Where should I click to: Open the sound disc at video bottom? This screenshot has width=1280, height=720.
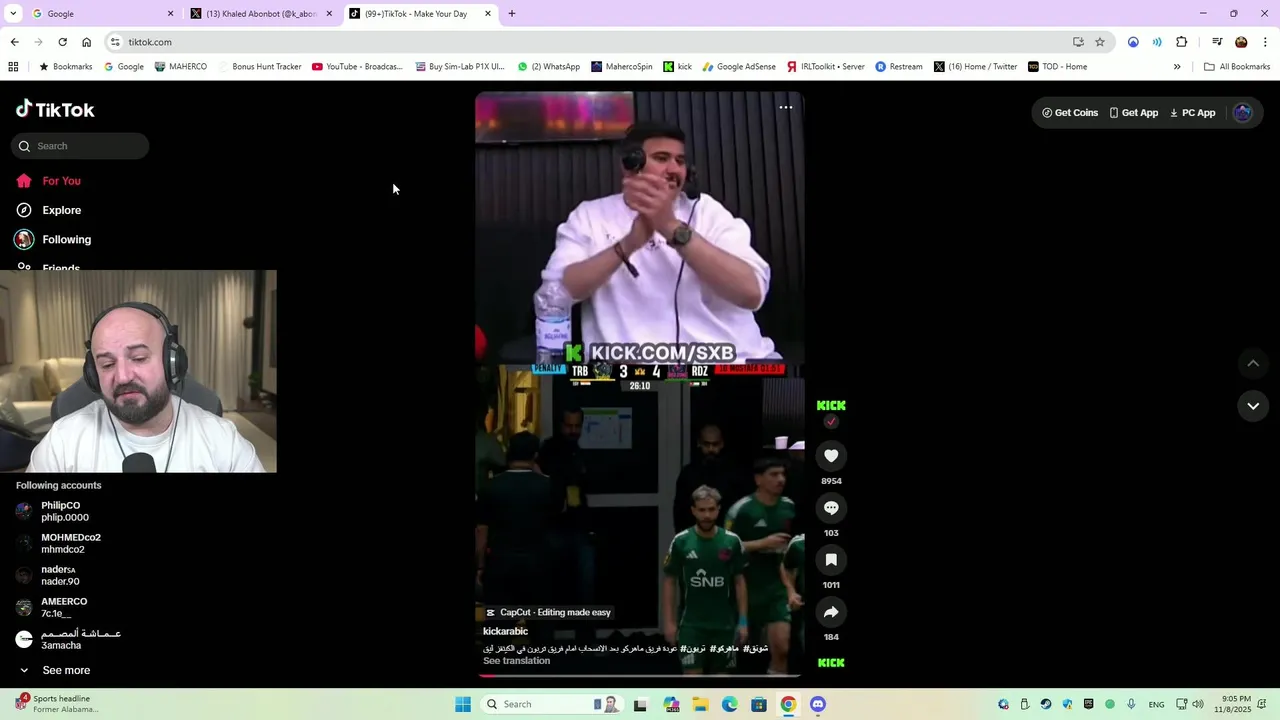(x=831, y=663)
